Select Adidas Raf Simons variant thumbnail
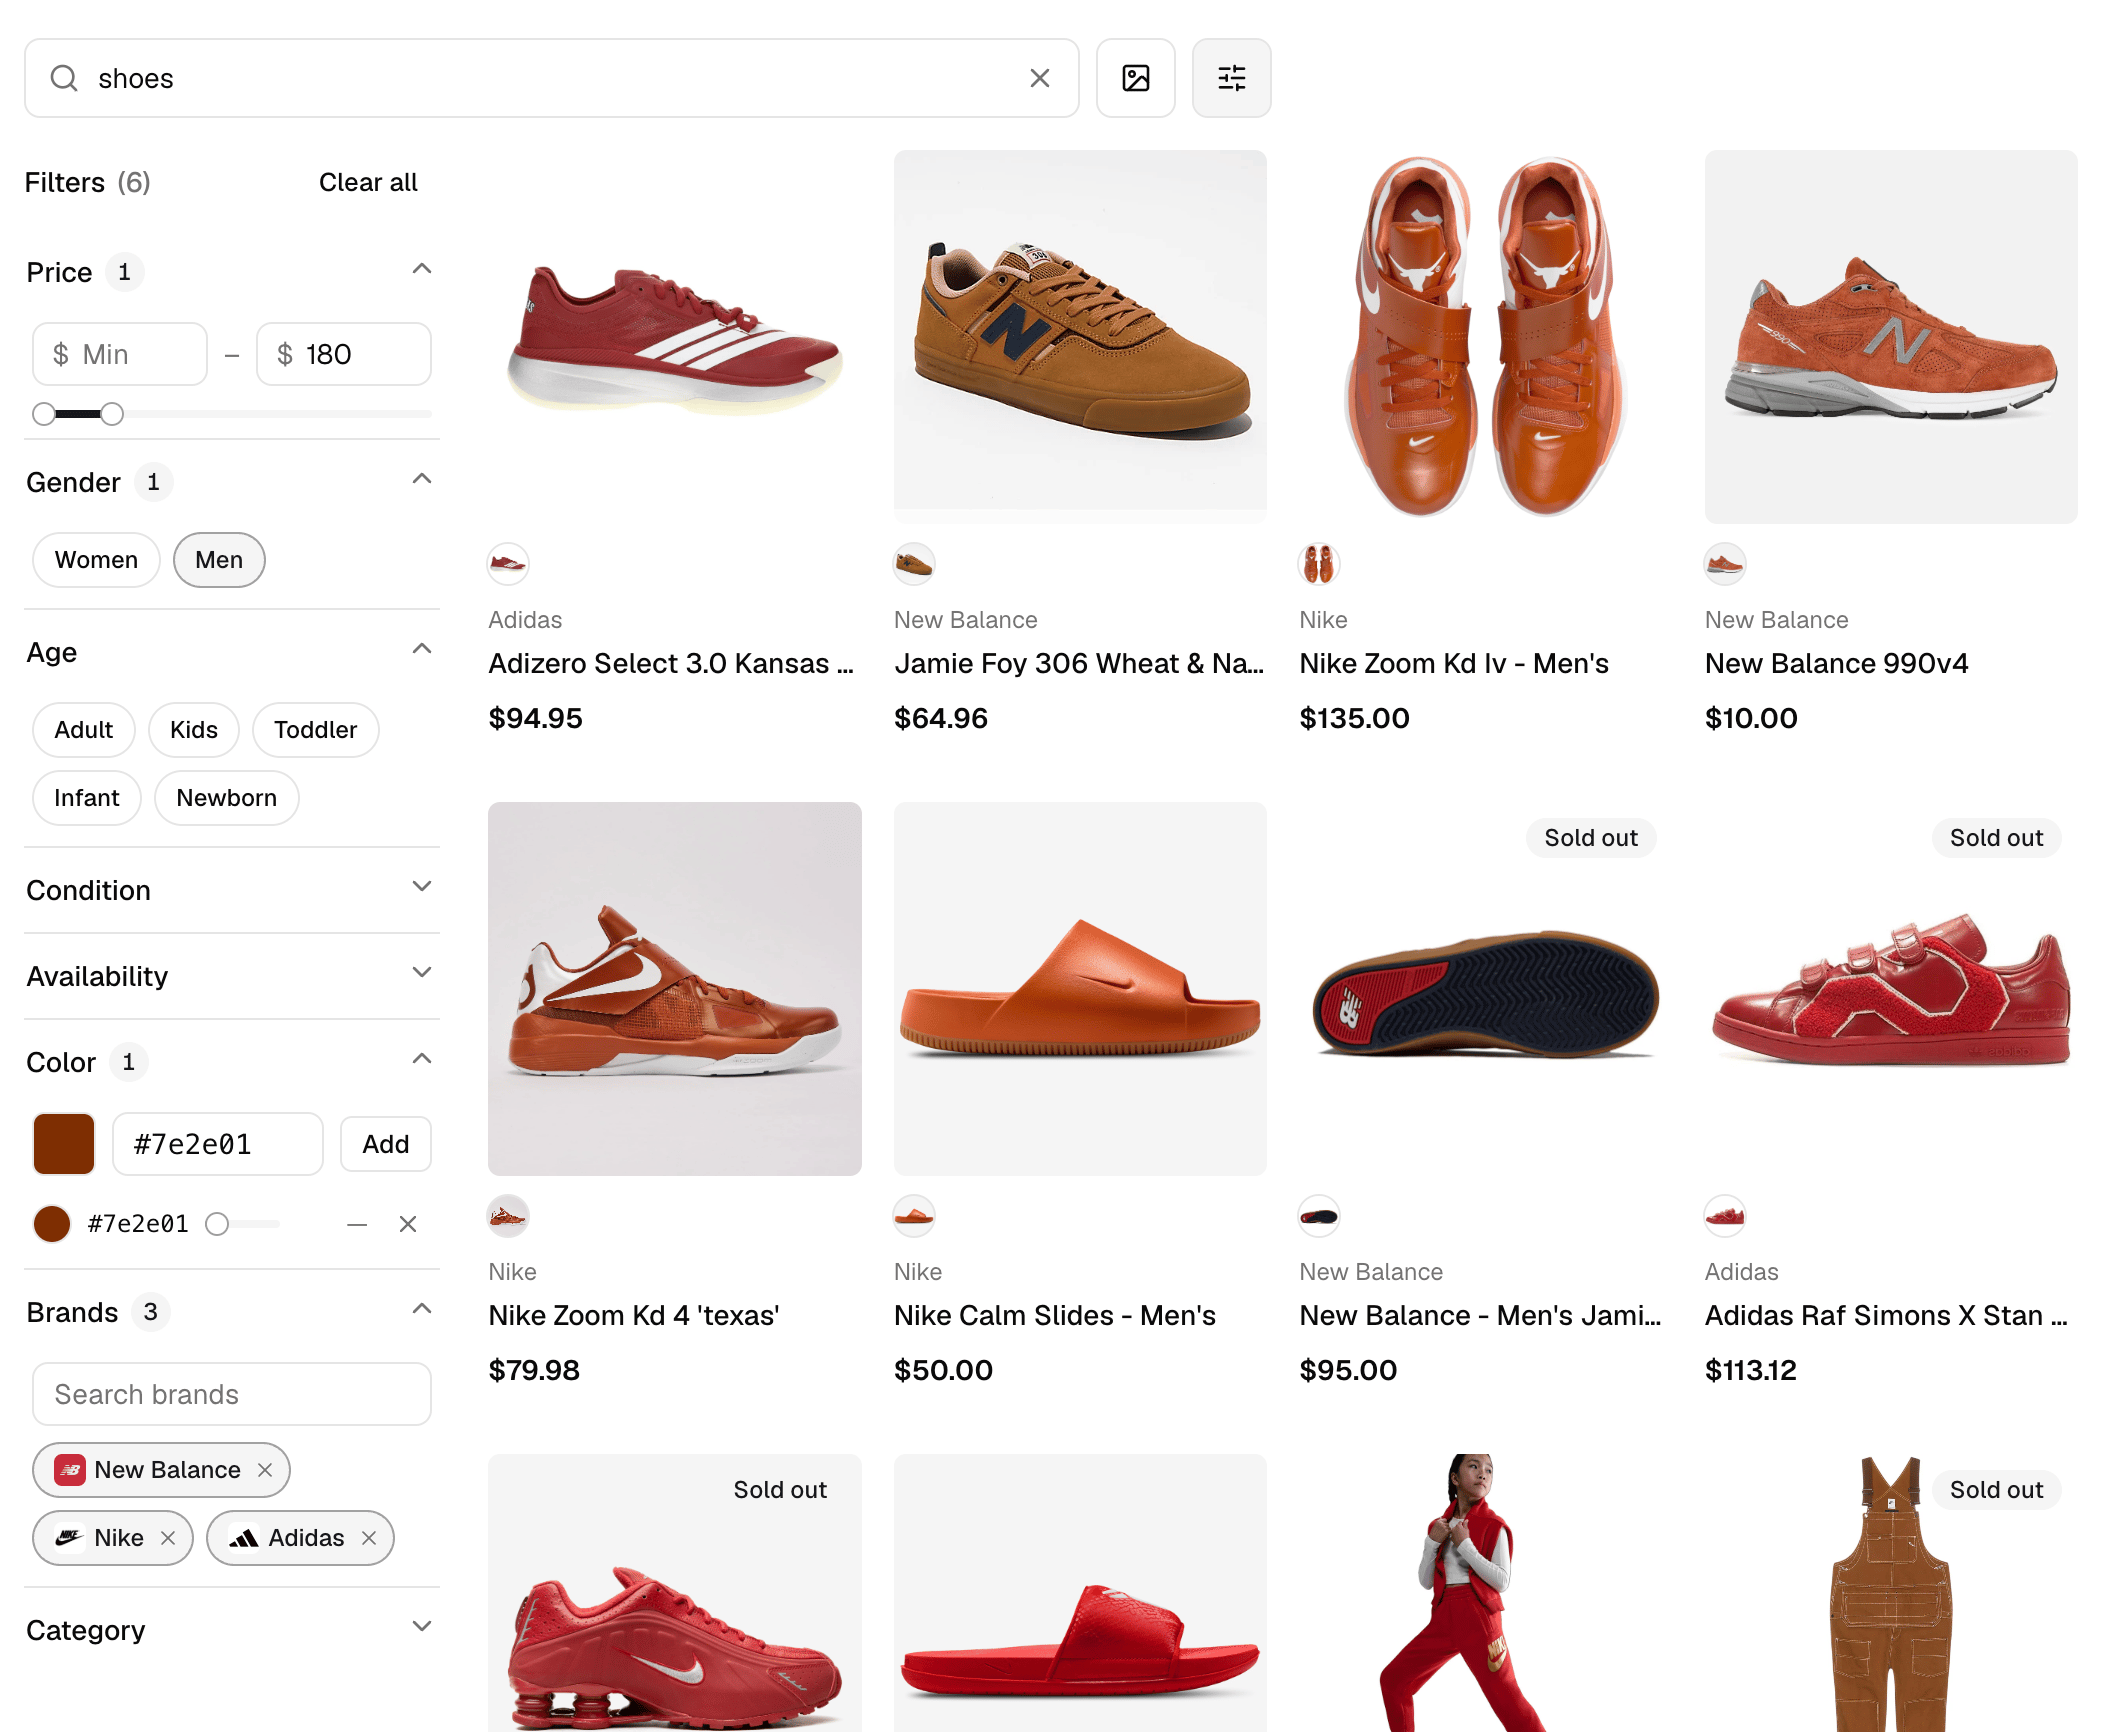 click(1725, 1216)
